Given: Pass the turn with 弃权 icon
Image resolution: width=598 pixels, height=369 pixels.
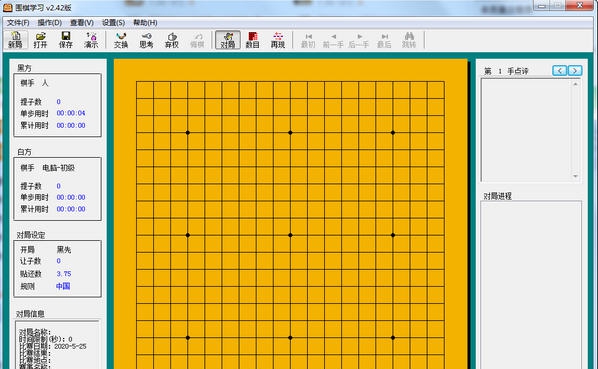Looking at the screenshot, I should 172,40.
